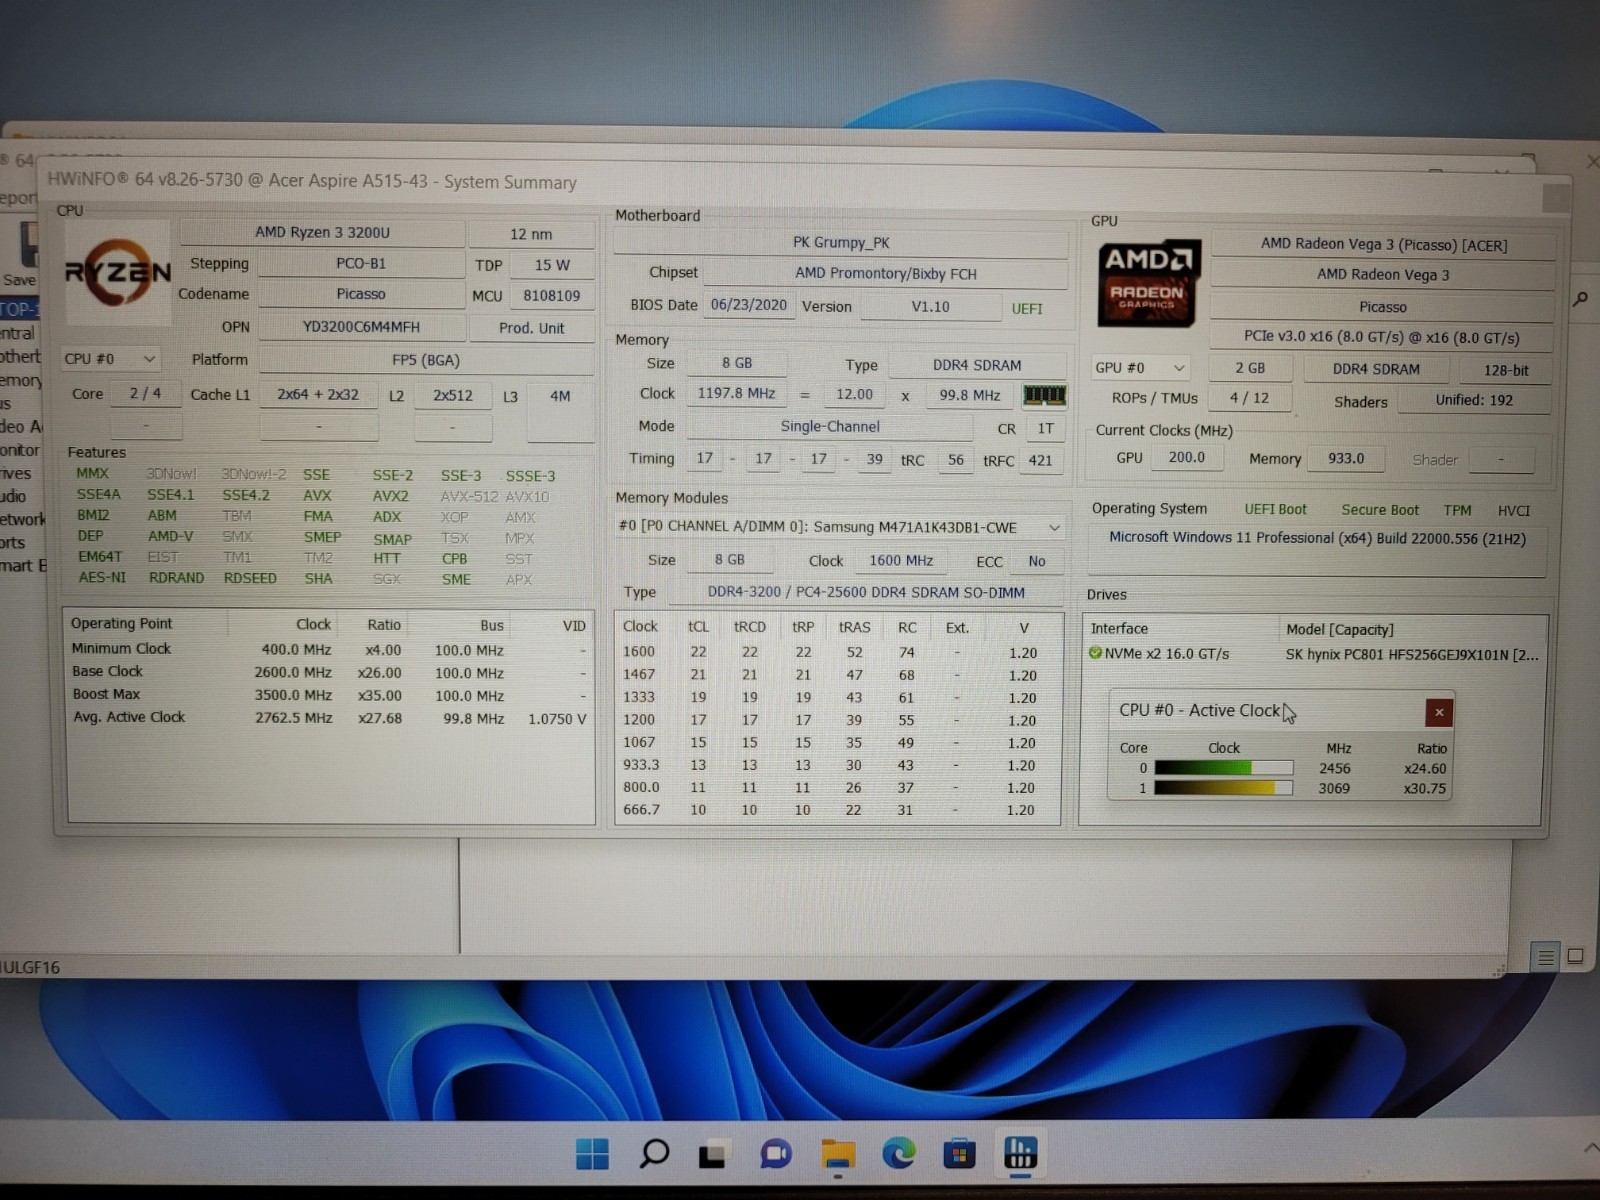Click the Core 0 clock usage bar
This screenshot has width=1600, height=1200.
[x=1223, y=768]
